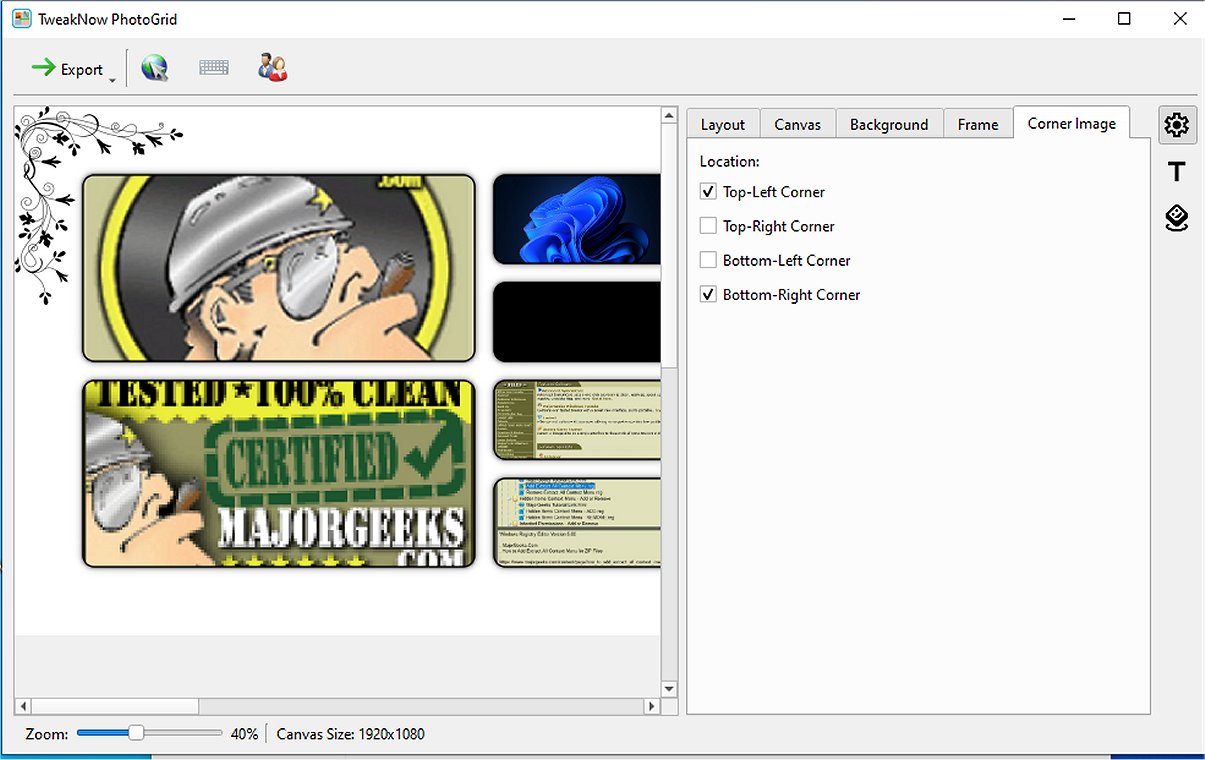This screenshot has width=1205, height=760.
Task: Select the Certified MajorGeeks photo cell
Action: (x=278, y=473)
